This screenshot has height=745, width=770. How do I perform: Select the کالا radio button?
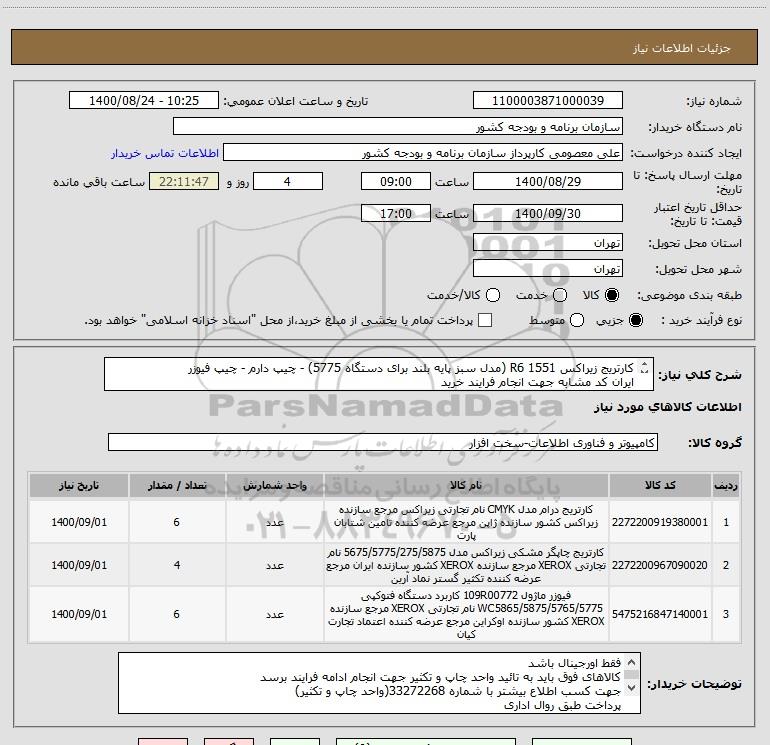(612, 295)
